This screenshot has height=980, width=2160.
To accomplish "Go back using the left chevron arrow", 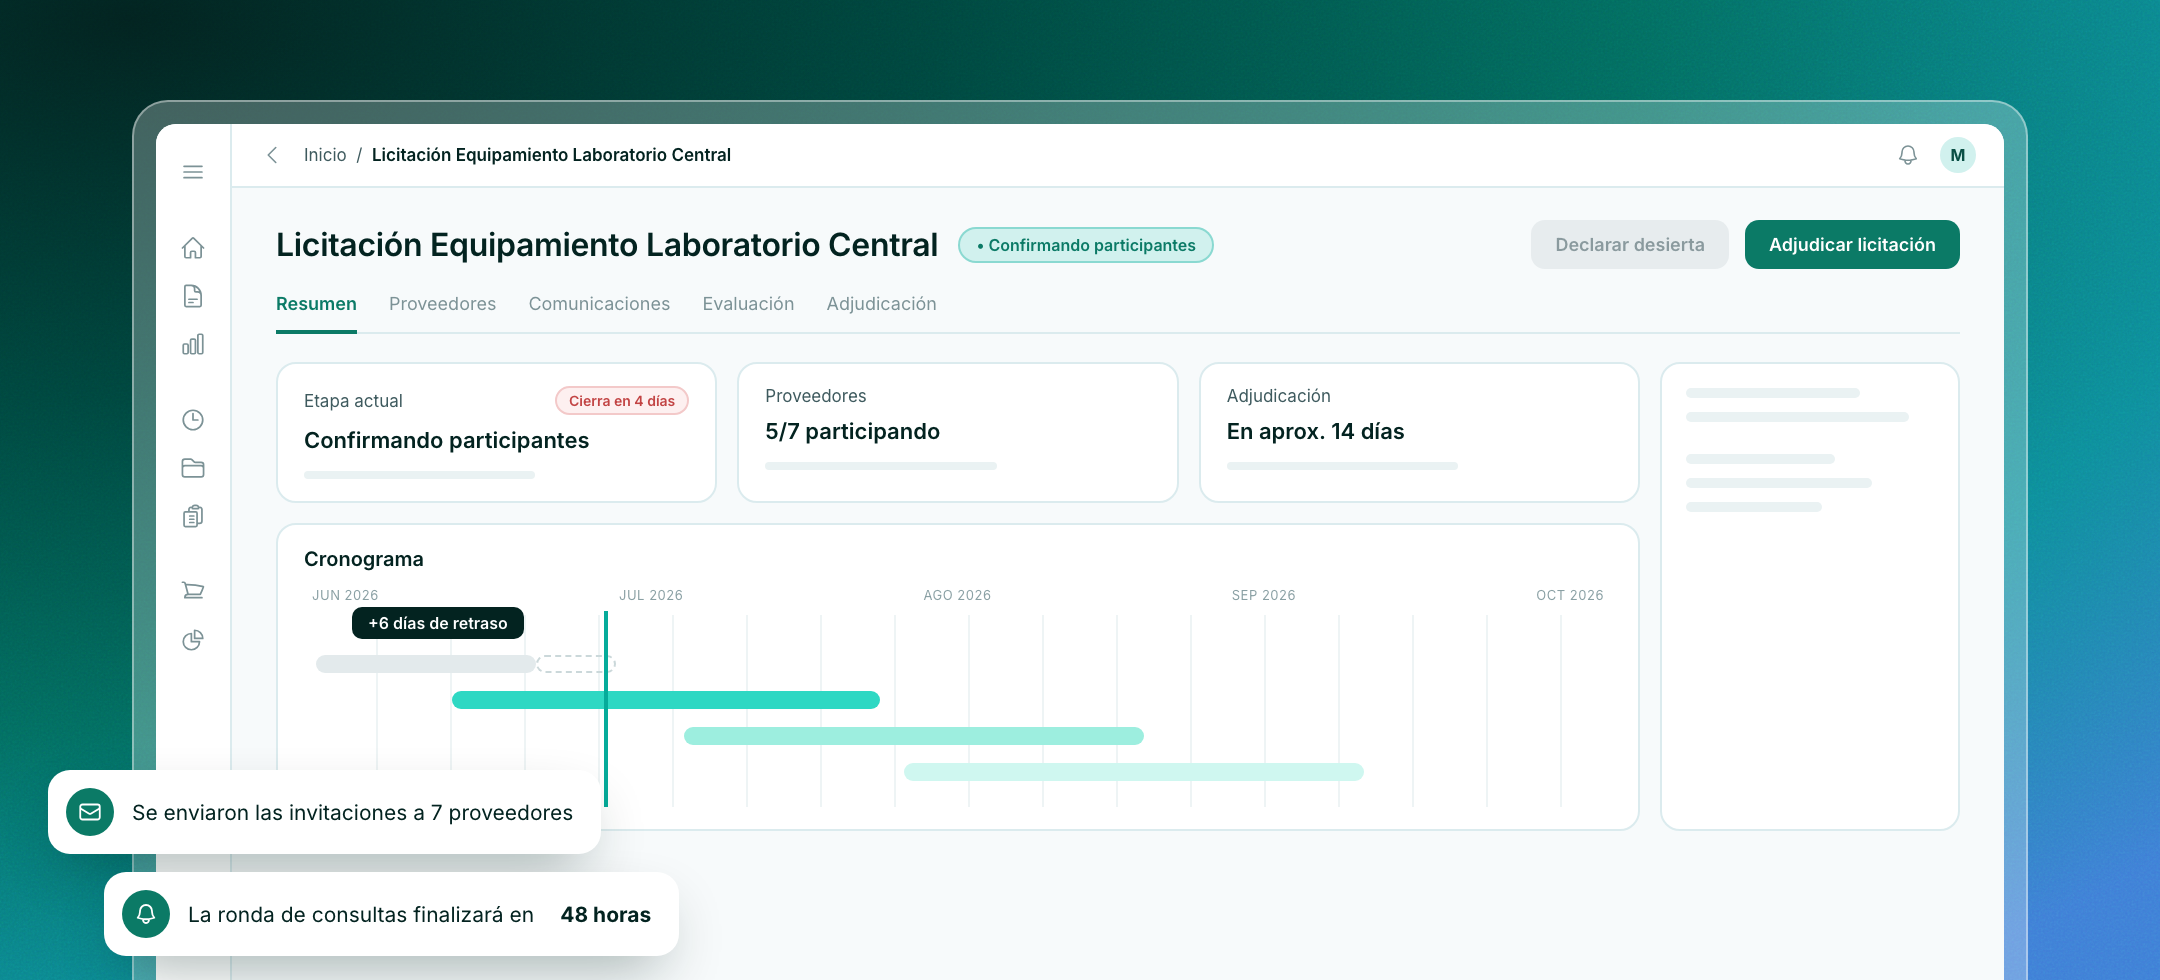I will [x=272, y=155].
